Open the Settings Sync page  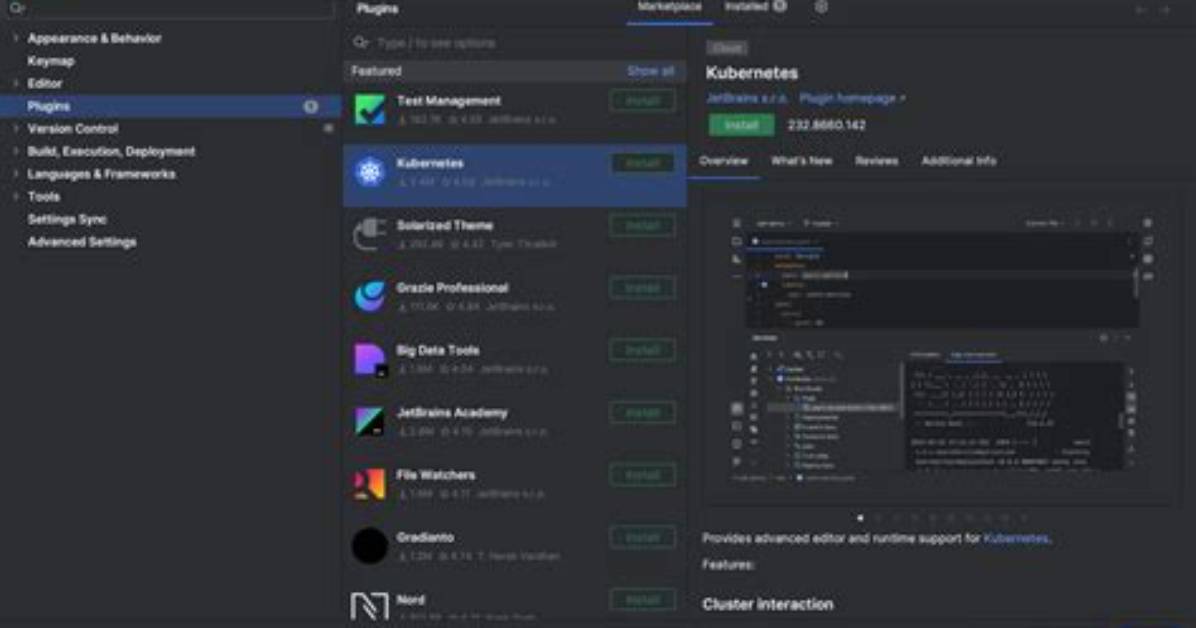[67, 219]
